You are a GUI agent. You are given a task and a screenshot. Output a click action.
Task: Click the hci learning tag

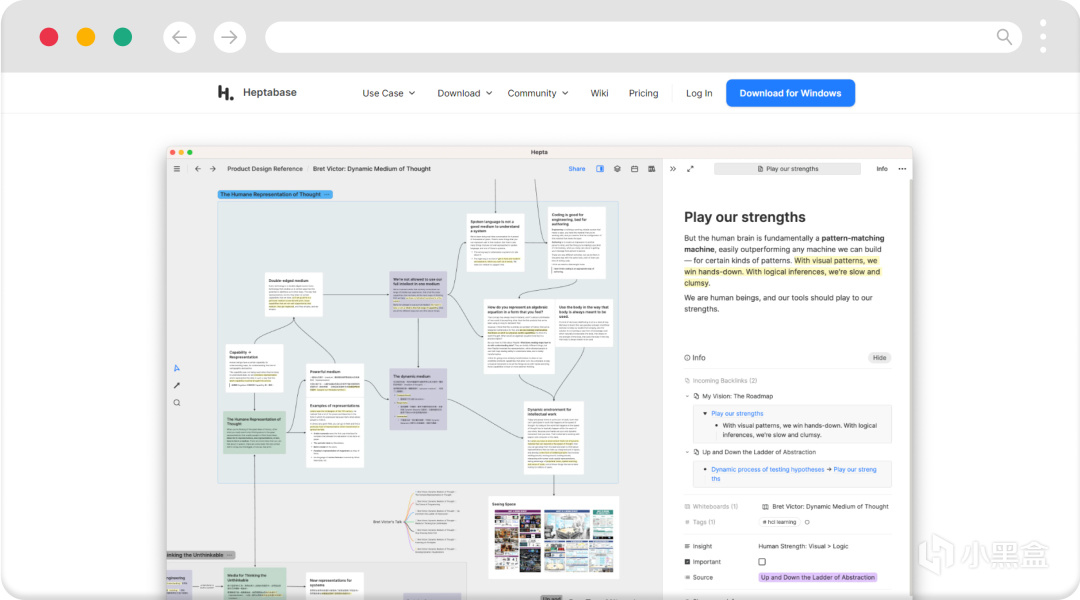(779, 522)
